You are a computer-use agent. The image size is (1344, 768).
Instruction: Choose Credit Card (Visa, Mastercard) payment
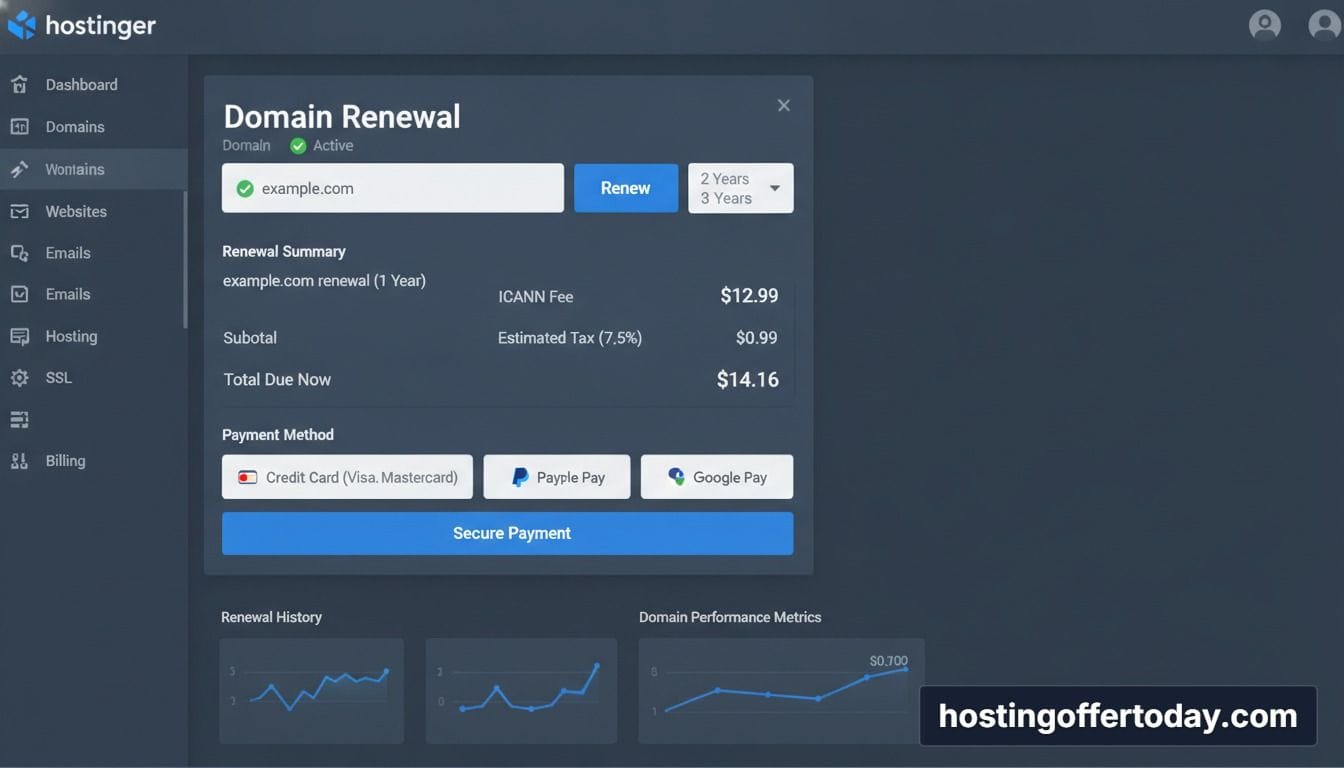347,477
